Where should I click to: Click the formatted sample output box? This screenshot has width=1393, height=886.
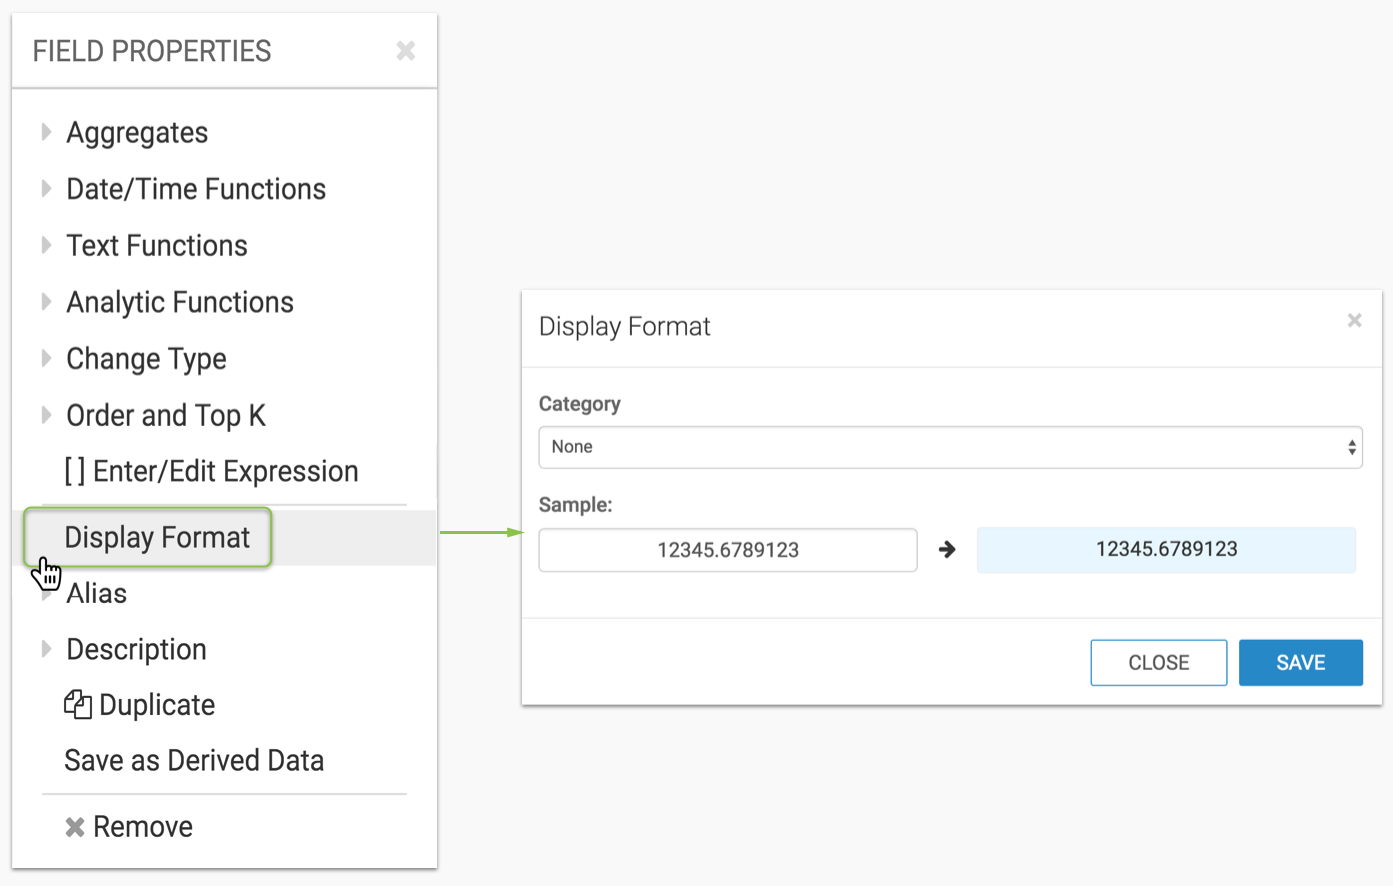click(x=1166, y=549)
